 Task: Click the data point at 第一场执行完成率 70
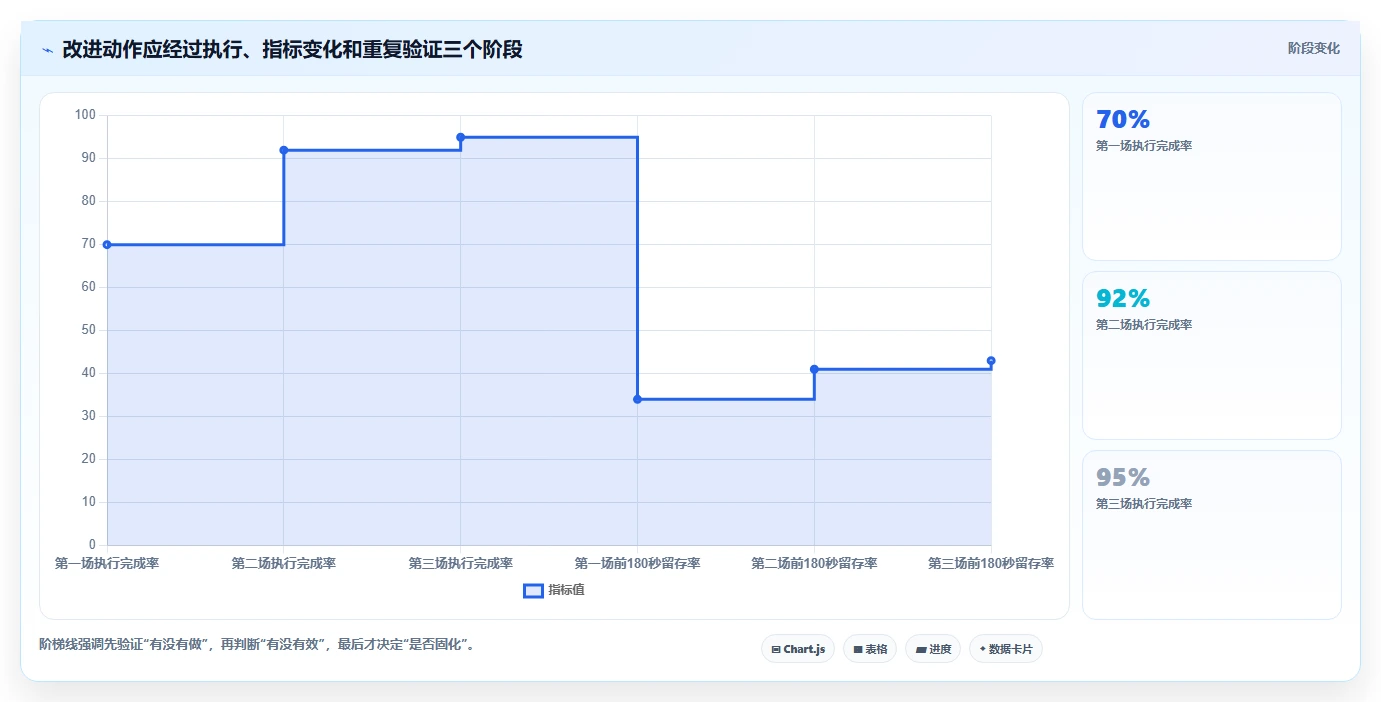tap(107, 244)
